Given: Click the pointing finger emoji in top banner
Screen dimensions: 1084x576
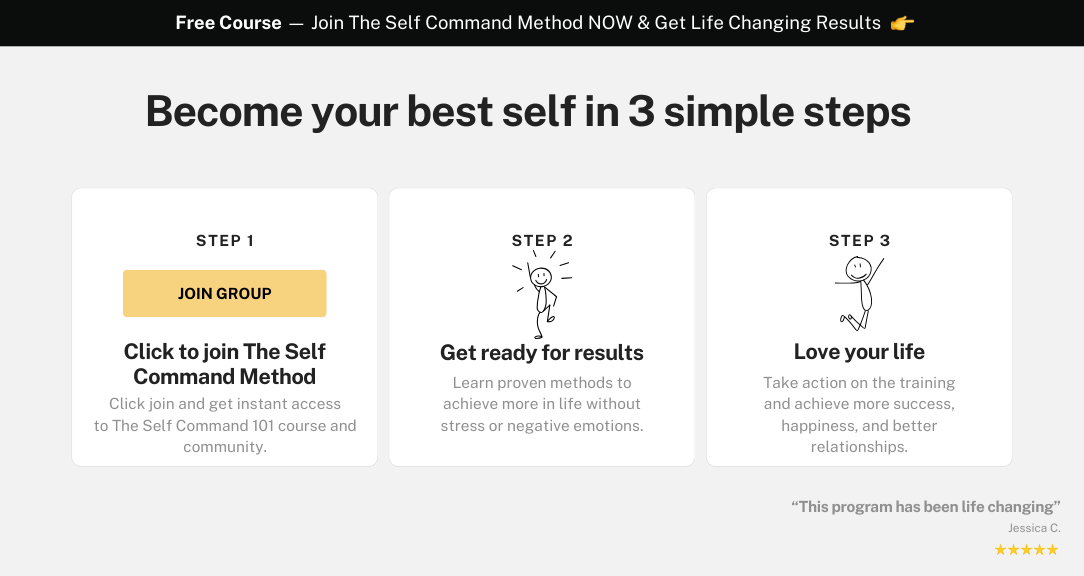Looking at the screenshot, I should pyautogui.click(x=905, y=22).
